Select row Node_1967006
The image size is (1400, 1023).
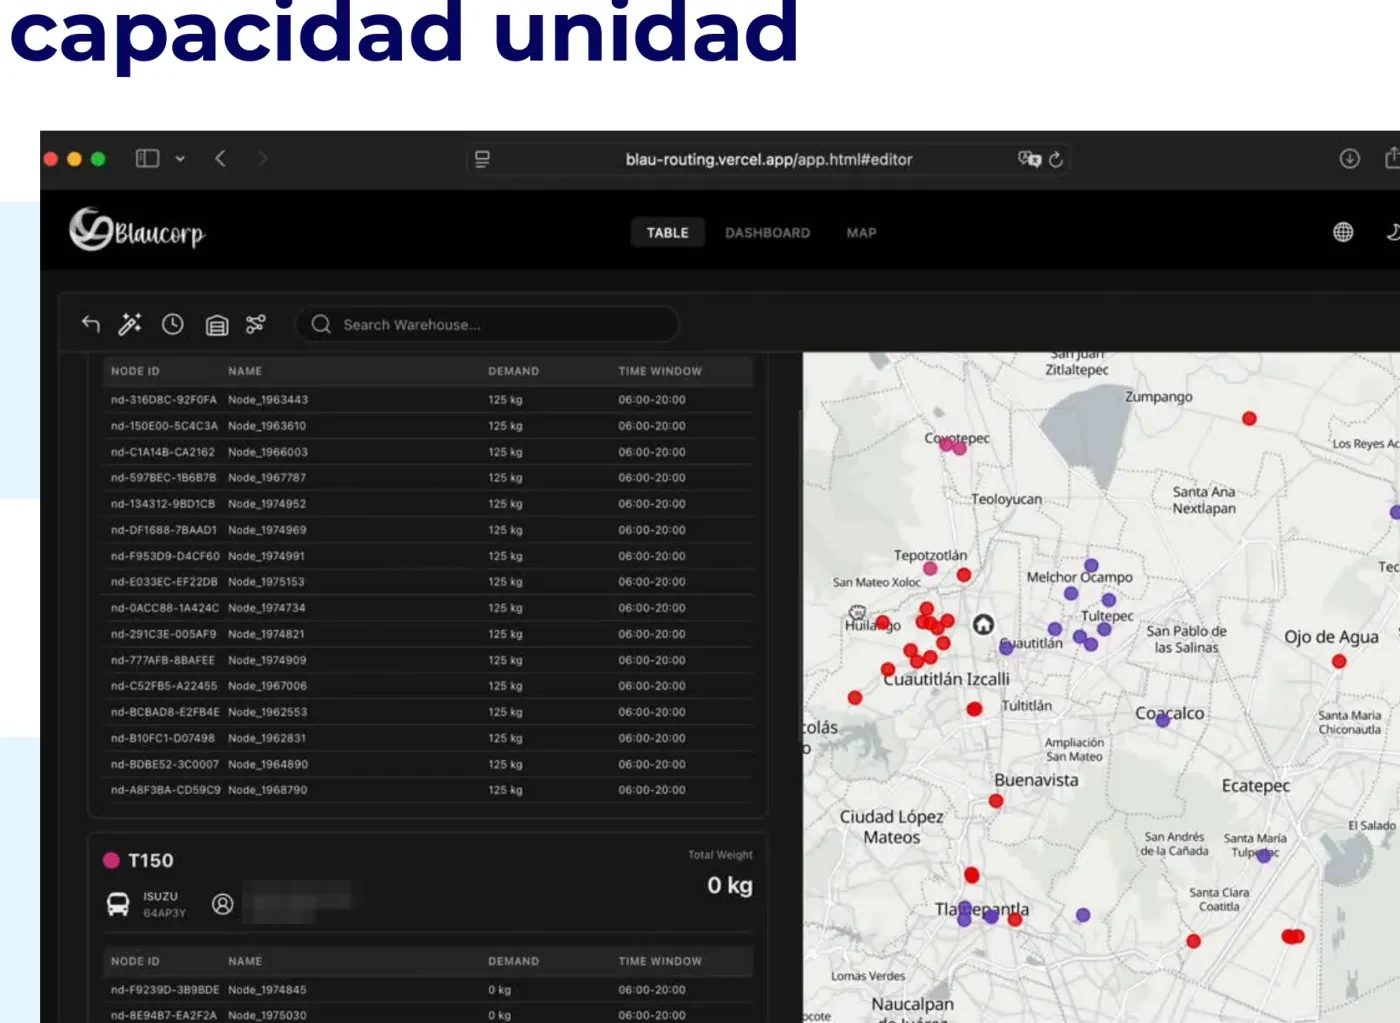(x=428, y=685)
